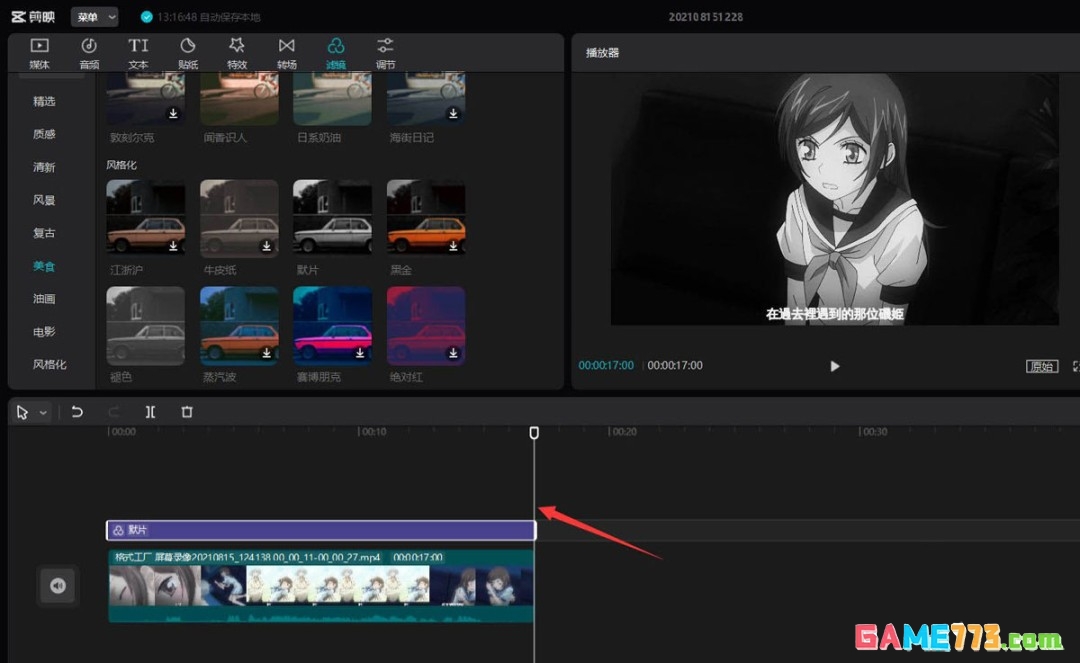Download the 蒸汽波 filter
This screenshot has width=1080, height=663.
coord(267,353)
